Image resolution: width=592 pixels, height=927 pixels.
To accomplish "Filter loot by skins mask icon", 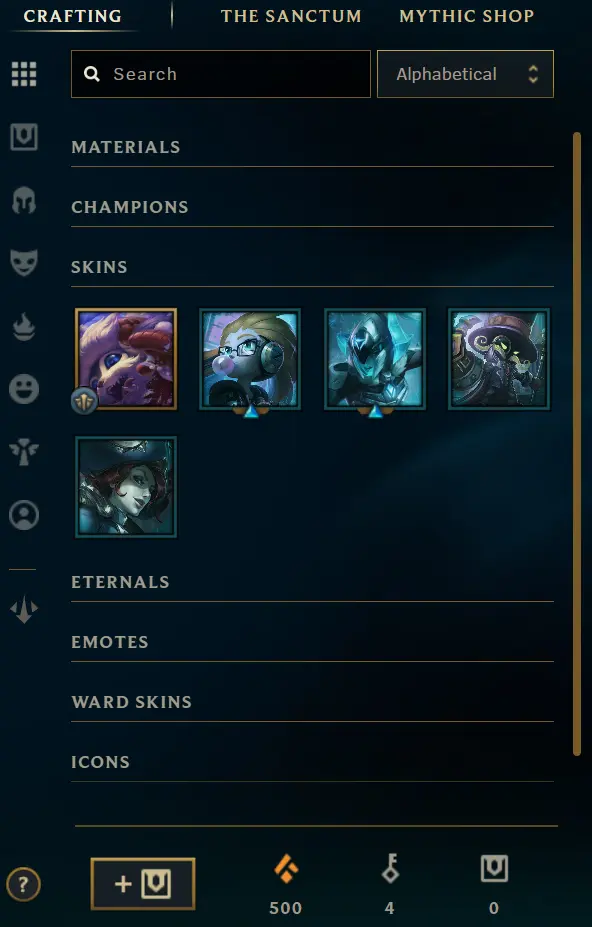I will [24, 262].
